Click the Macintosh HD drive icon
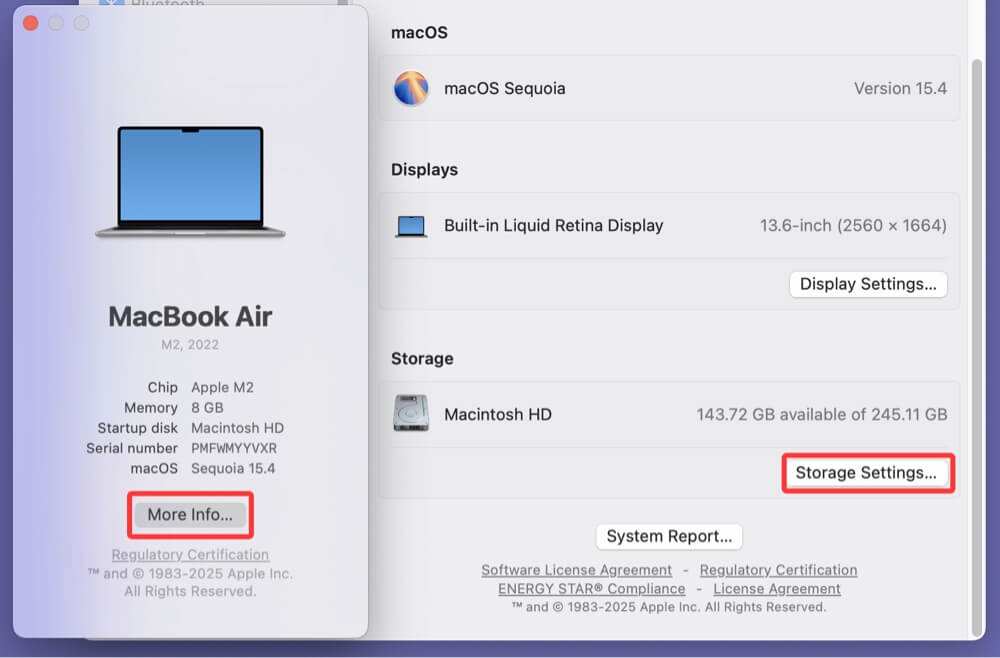Screen dimensions: 1000x658 pos(411,414)
